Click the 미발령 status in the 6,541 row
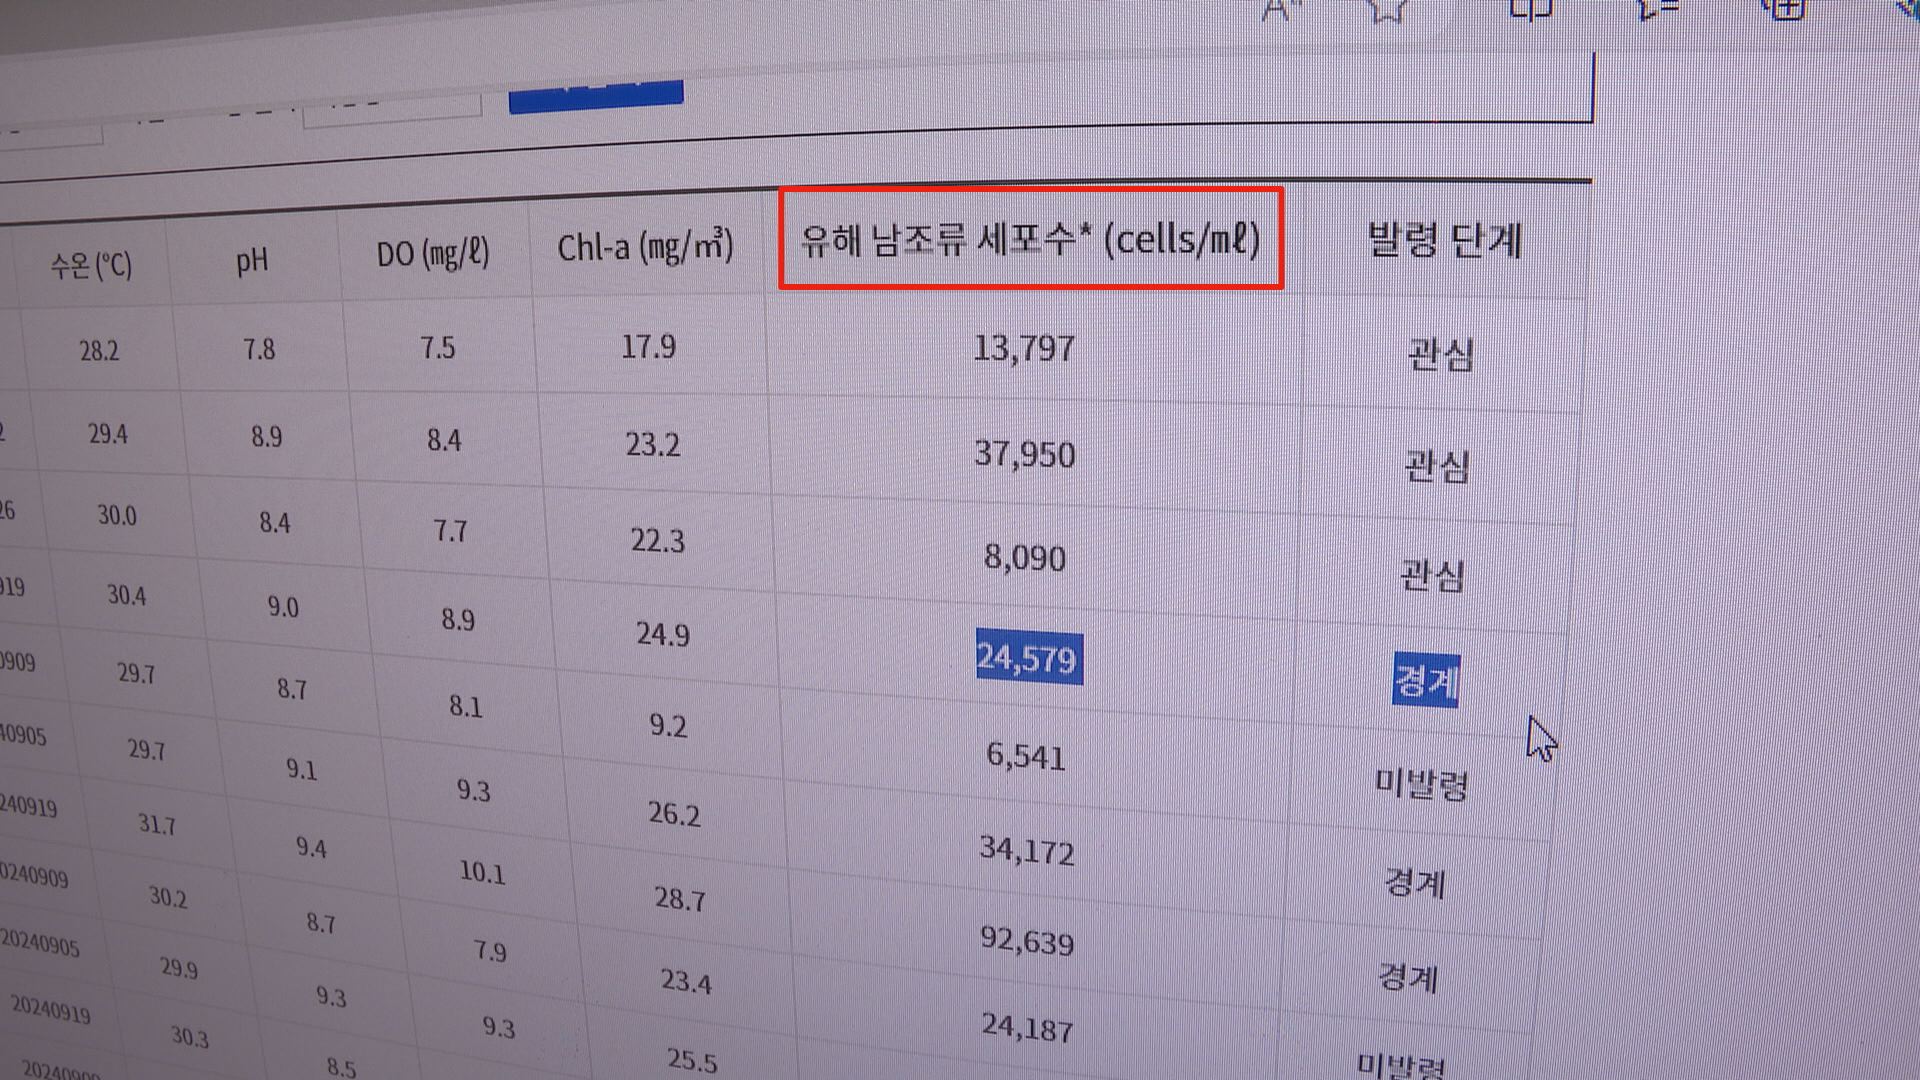 tap(1421, 783)
